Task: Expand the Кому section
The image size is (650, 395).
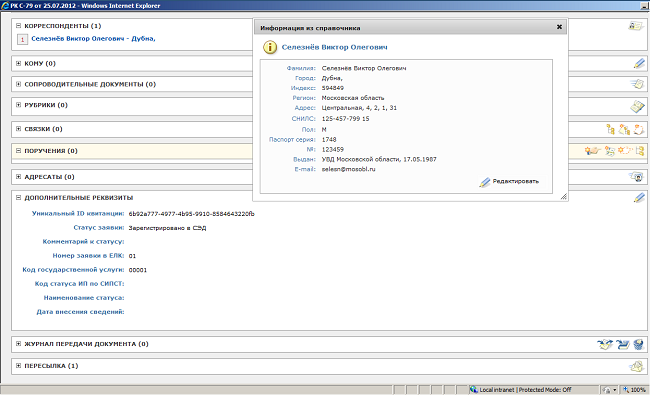Action: 18,63
